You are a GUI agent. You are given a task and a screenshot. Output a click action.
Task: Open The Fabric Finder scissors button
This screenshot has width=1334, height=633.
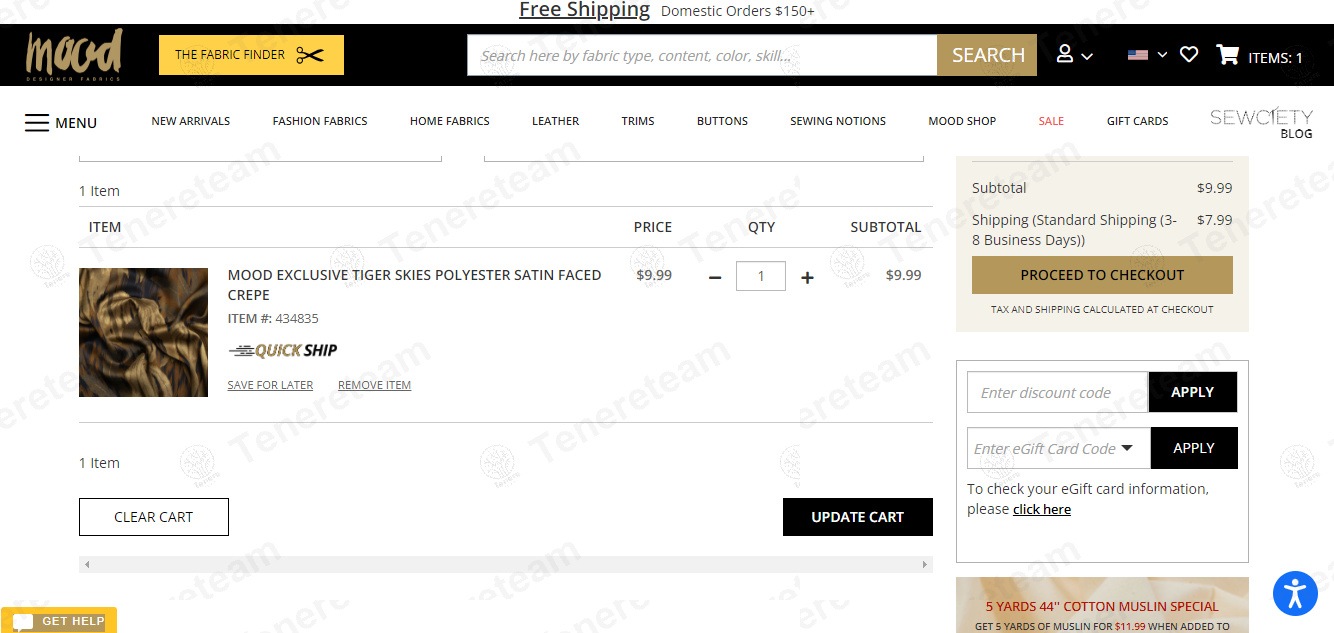pyautogui.click(x=251, y=55)
